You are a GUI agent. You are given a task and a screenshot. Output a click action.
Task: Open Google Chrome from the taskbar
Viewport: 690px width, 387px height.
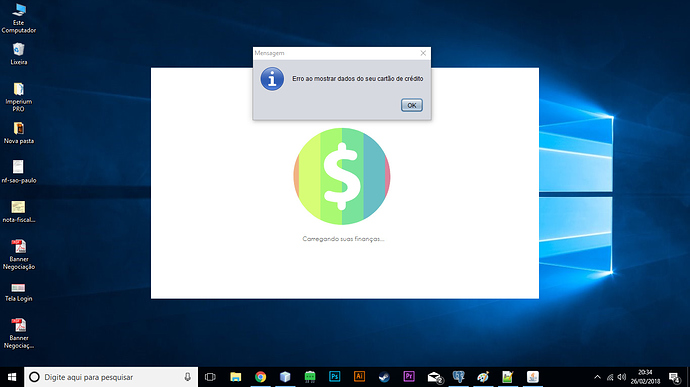click(261, 377)
